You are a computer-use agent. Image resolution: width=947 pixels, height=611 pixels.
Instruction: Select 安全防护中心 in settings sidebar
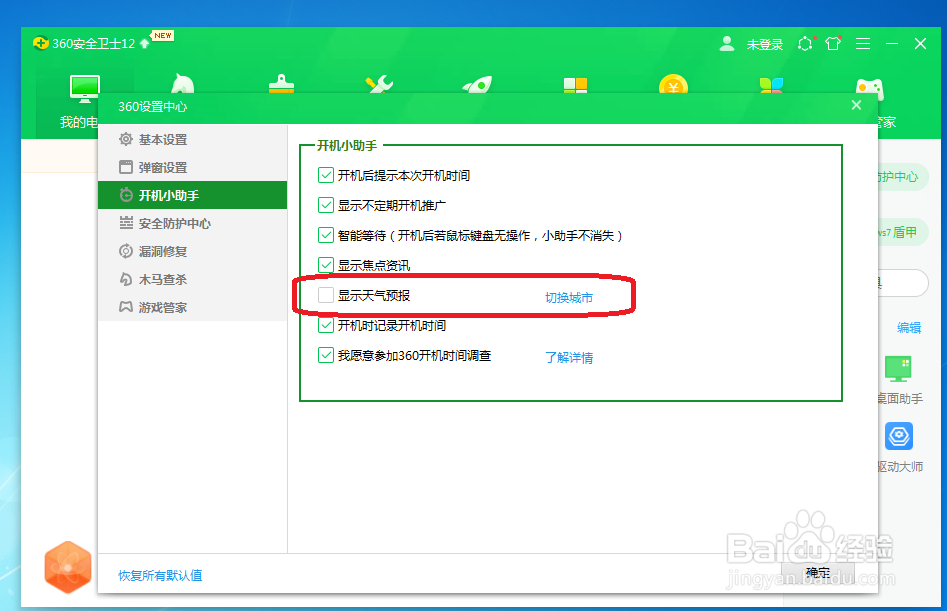click(x=193, y=223)
